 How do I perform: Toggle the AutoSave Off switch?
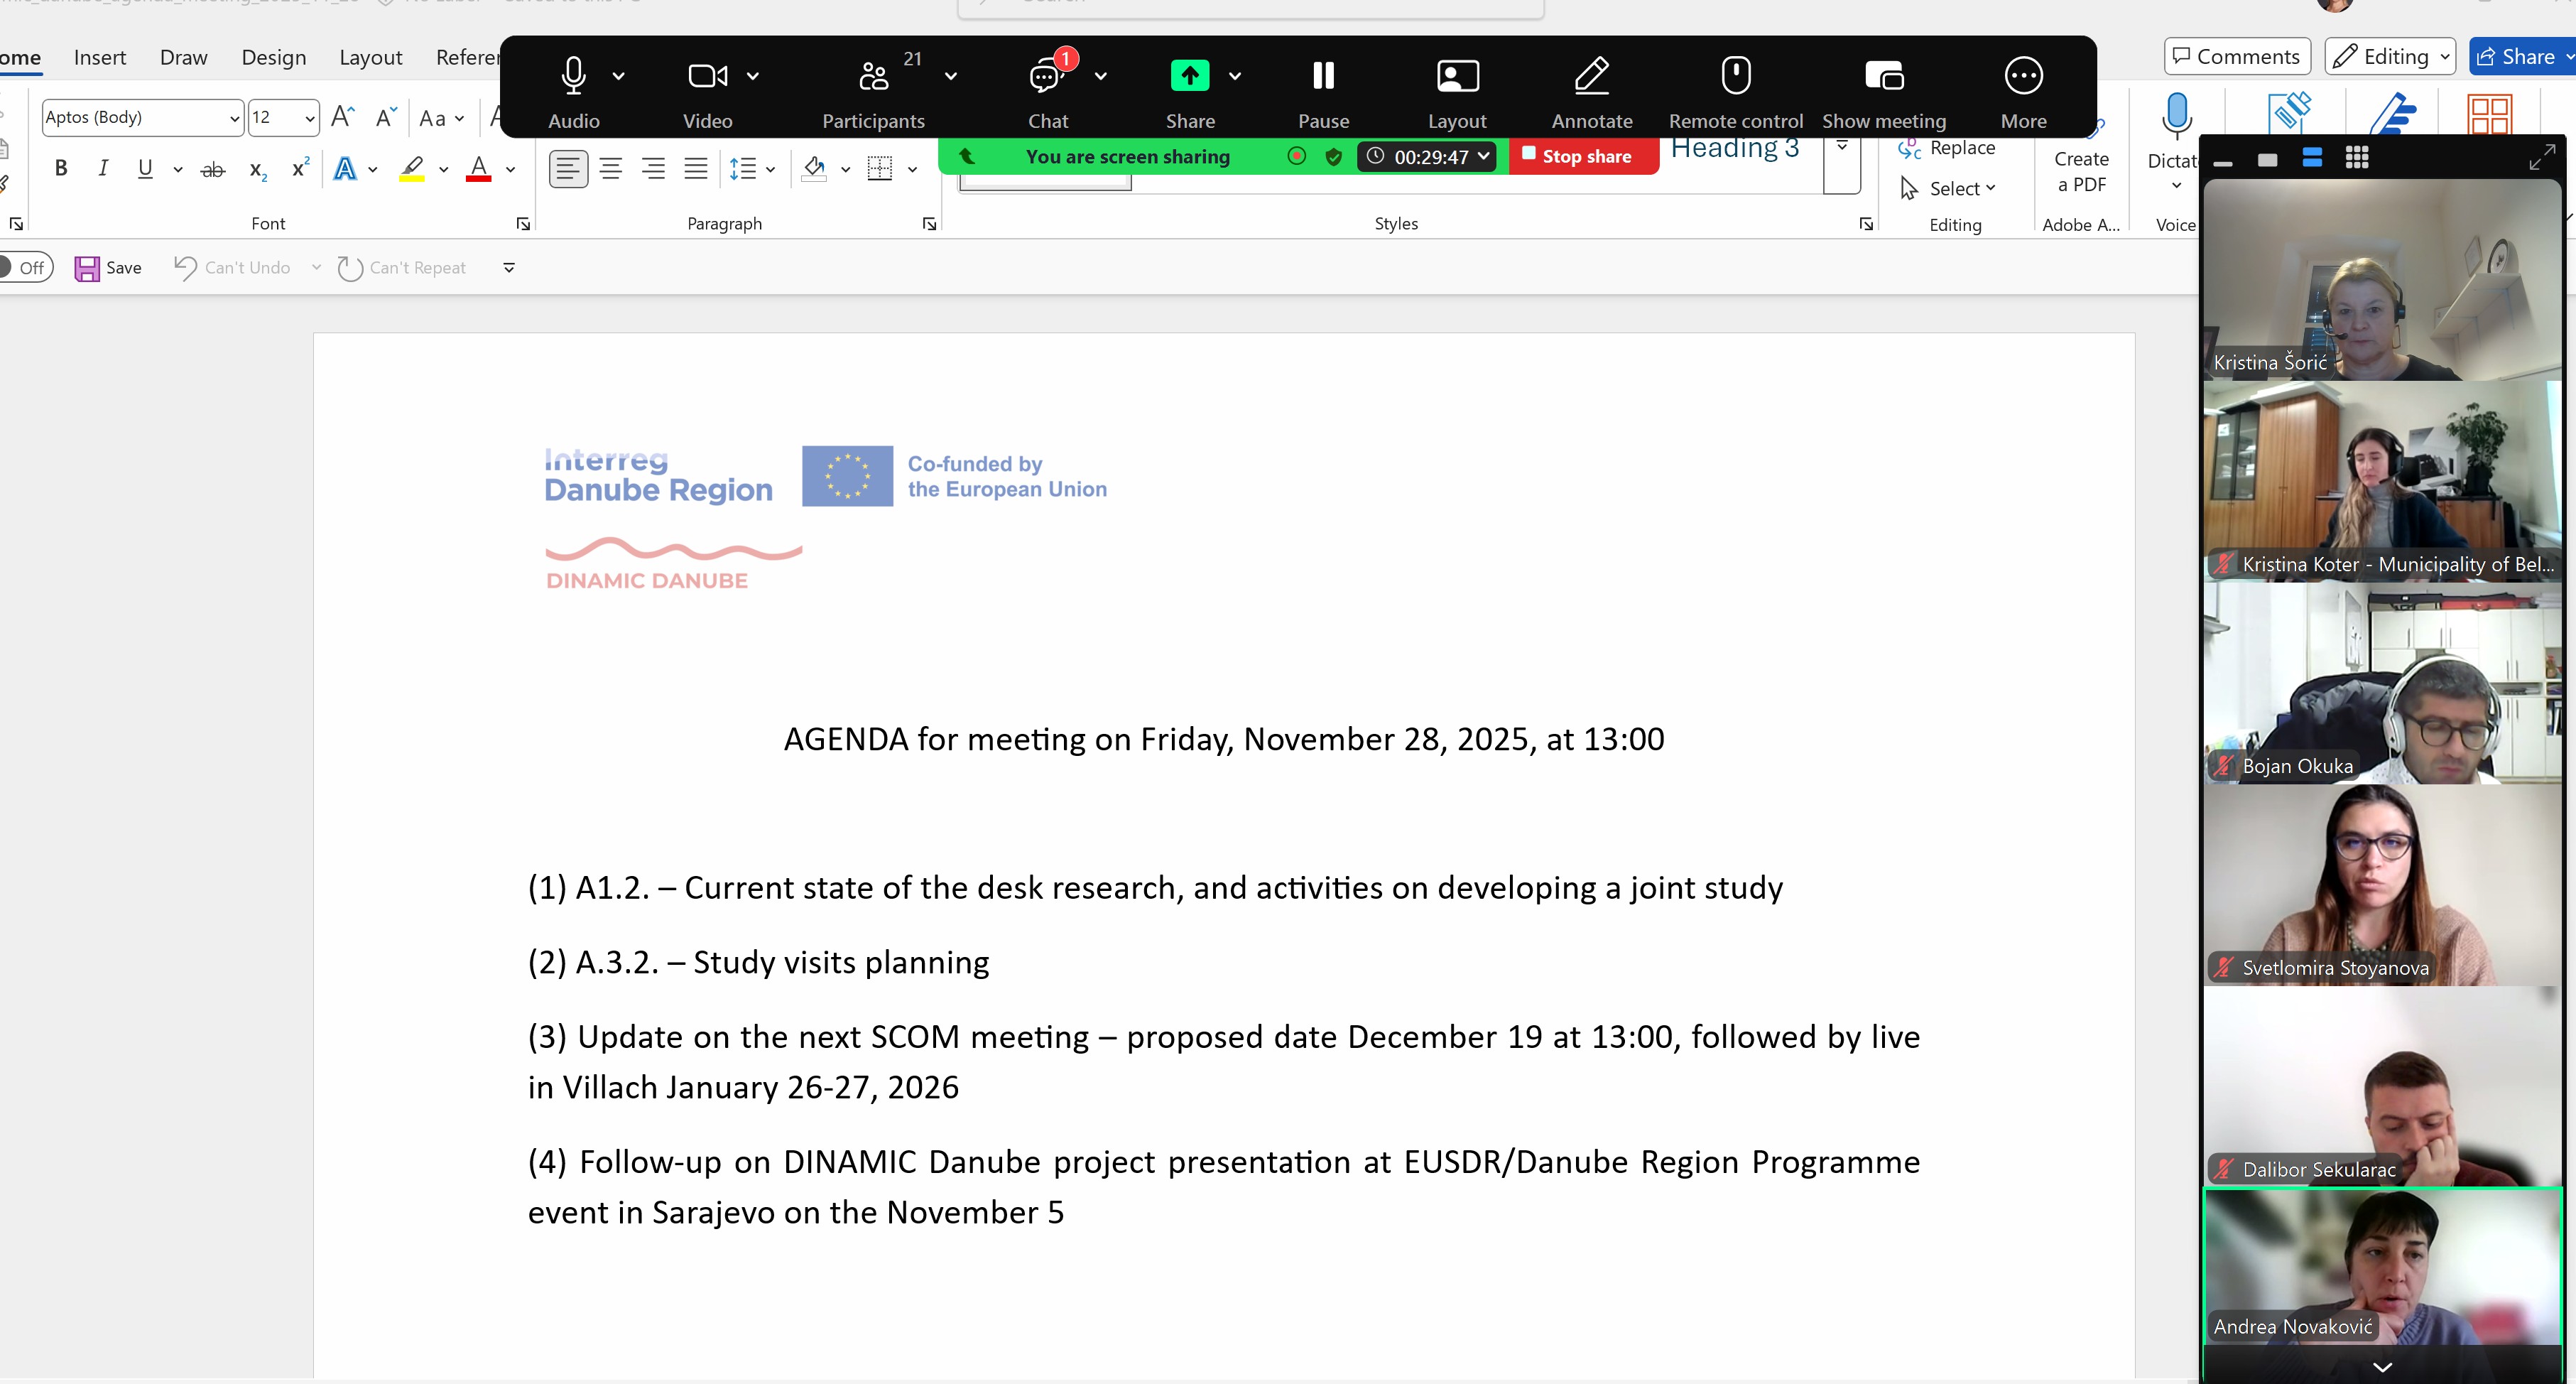25,268
